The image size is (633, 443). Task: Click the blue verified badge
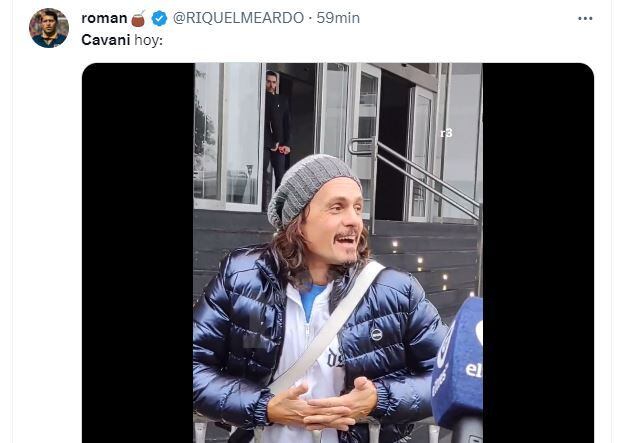coord(159,18)
